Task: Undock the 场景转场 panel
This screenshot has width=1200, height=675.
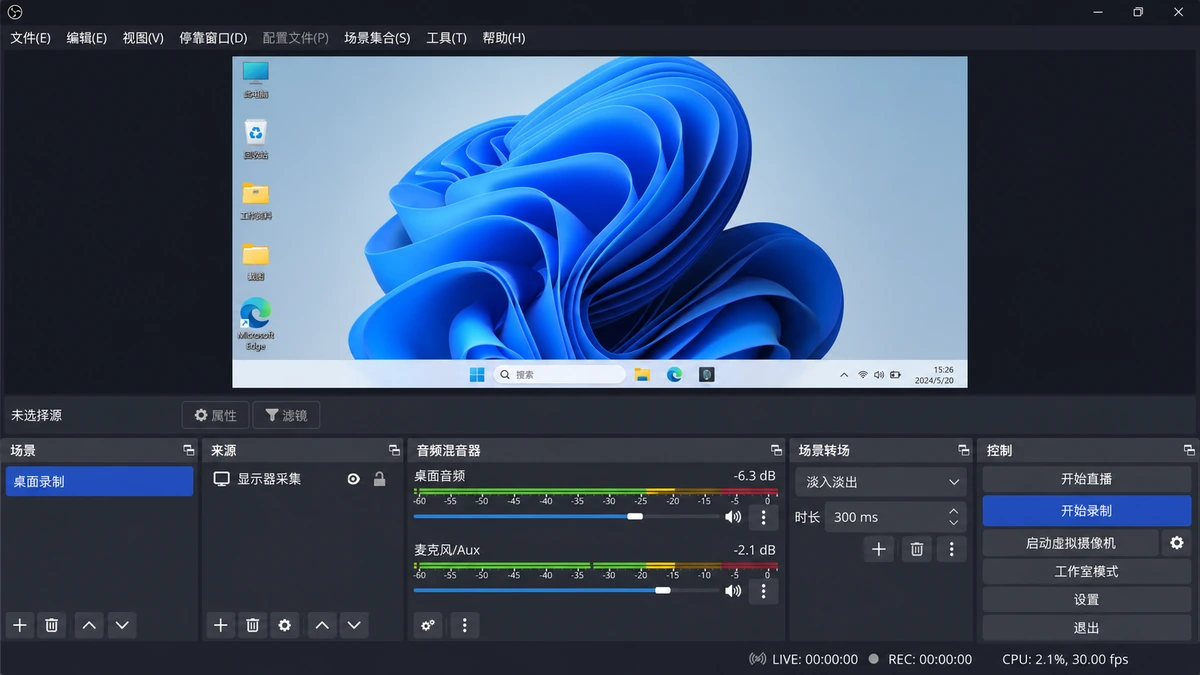Action: 963,451
